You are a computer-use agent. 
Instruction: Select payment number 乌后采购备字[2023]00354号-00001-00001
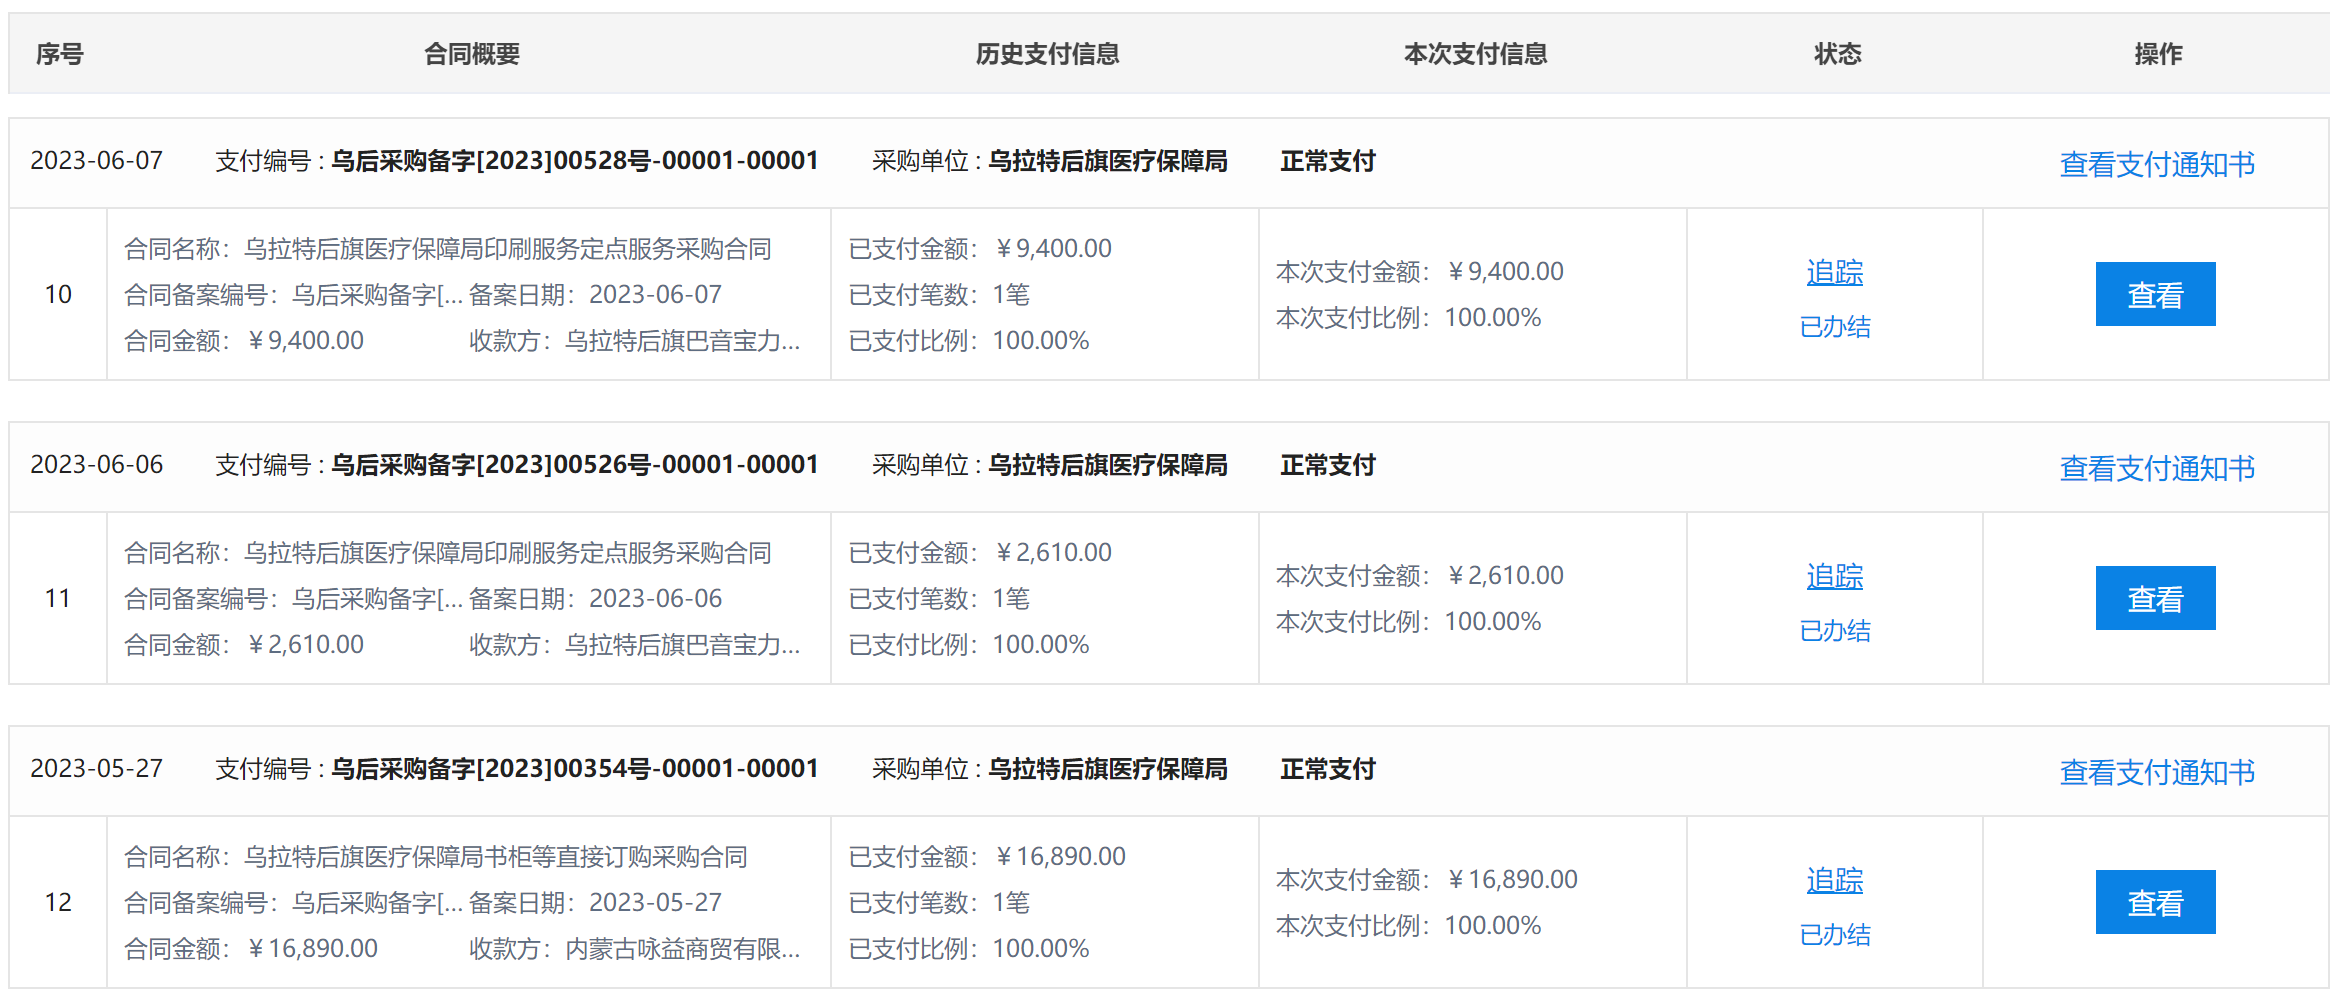[575, 769]
